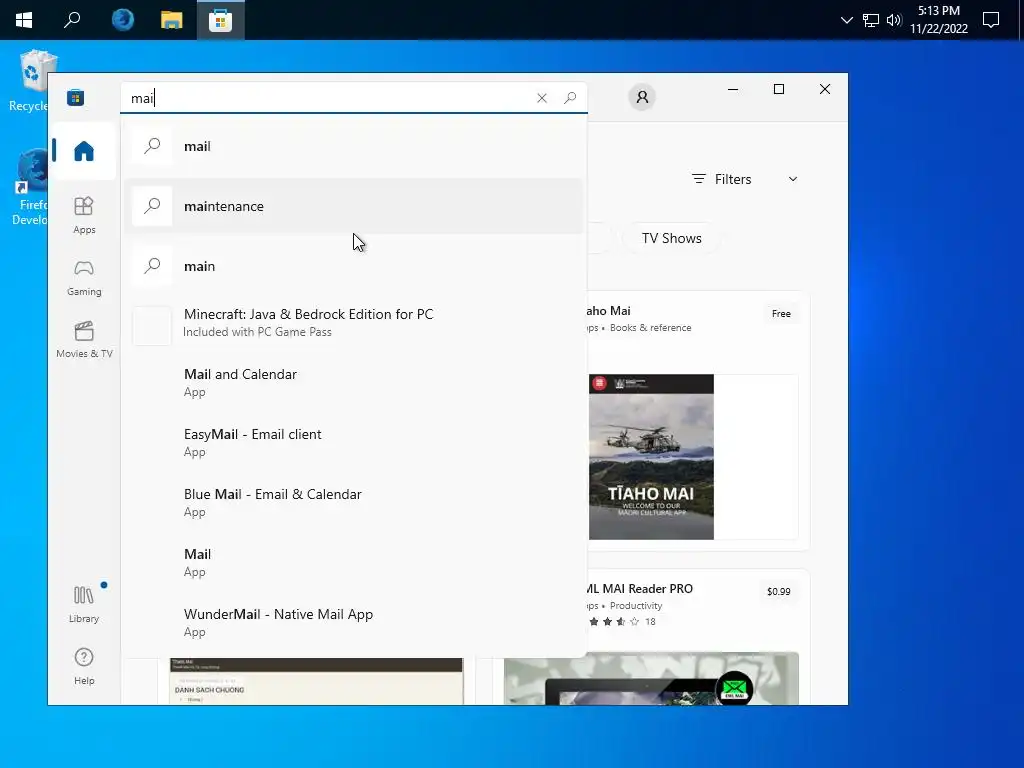The width and height of the screenshot is (1024, 768).
Task: Open the EML MAI Reader PRO screenshot thumbnail
Action: (651, 679)
